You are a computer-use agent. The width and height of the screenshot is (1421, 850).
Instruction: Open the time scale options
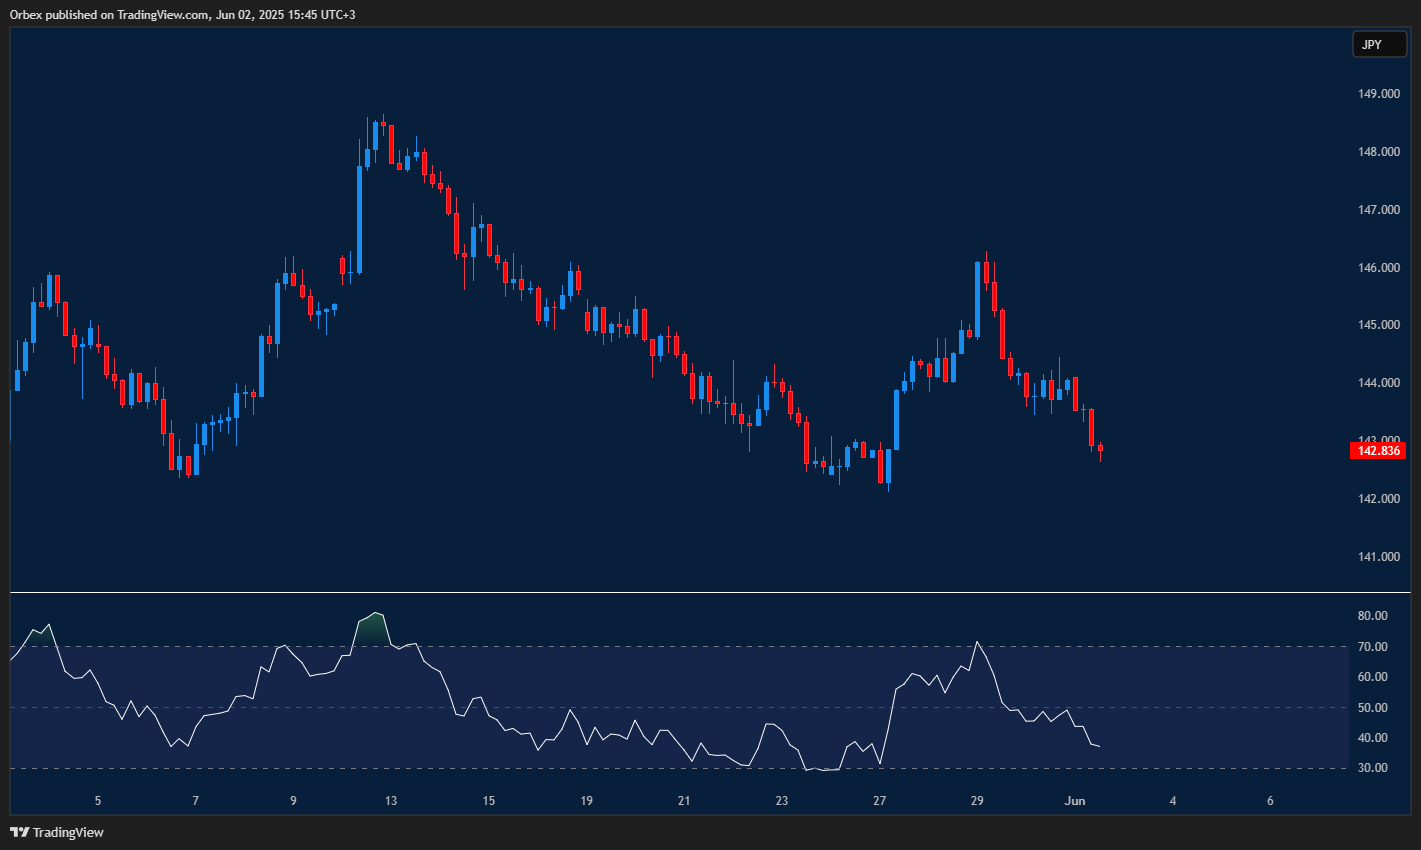click(700, 800)
